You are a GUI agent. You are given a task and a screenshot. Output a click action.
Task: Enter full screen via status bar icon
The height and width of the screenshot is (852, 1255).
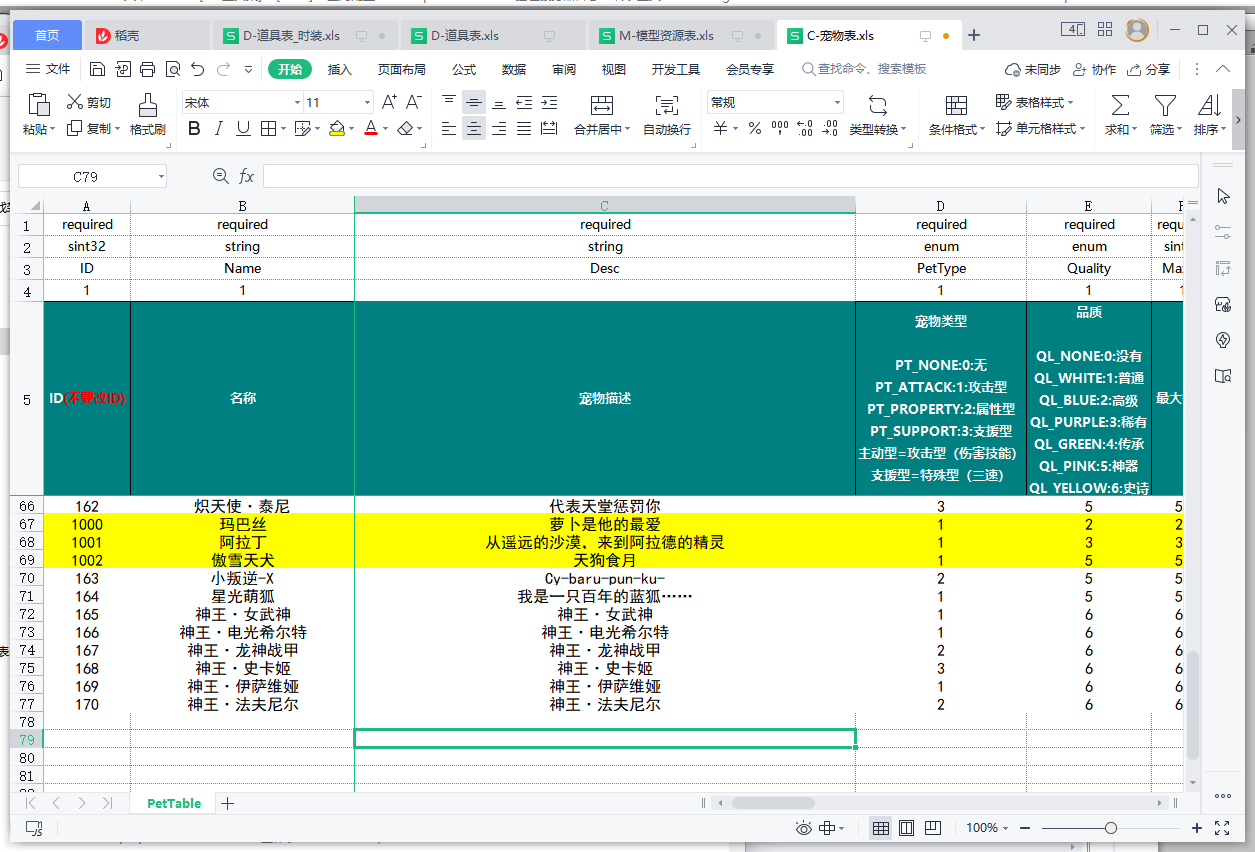pyautogui.click(x=1221, y=828)
